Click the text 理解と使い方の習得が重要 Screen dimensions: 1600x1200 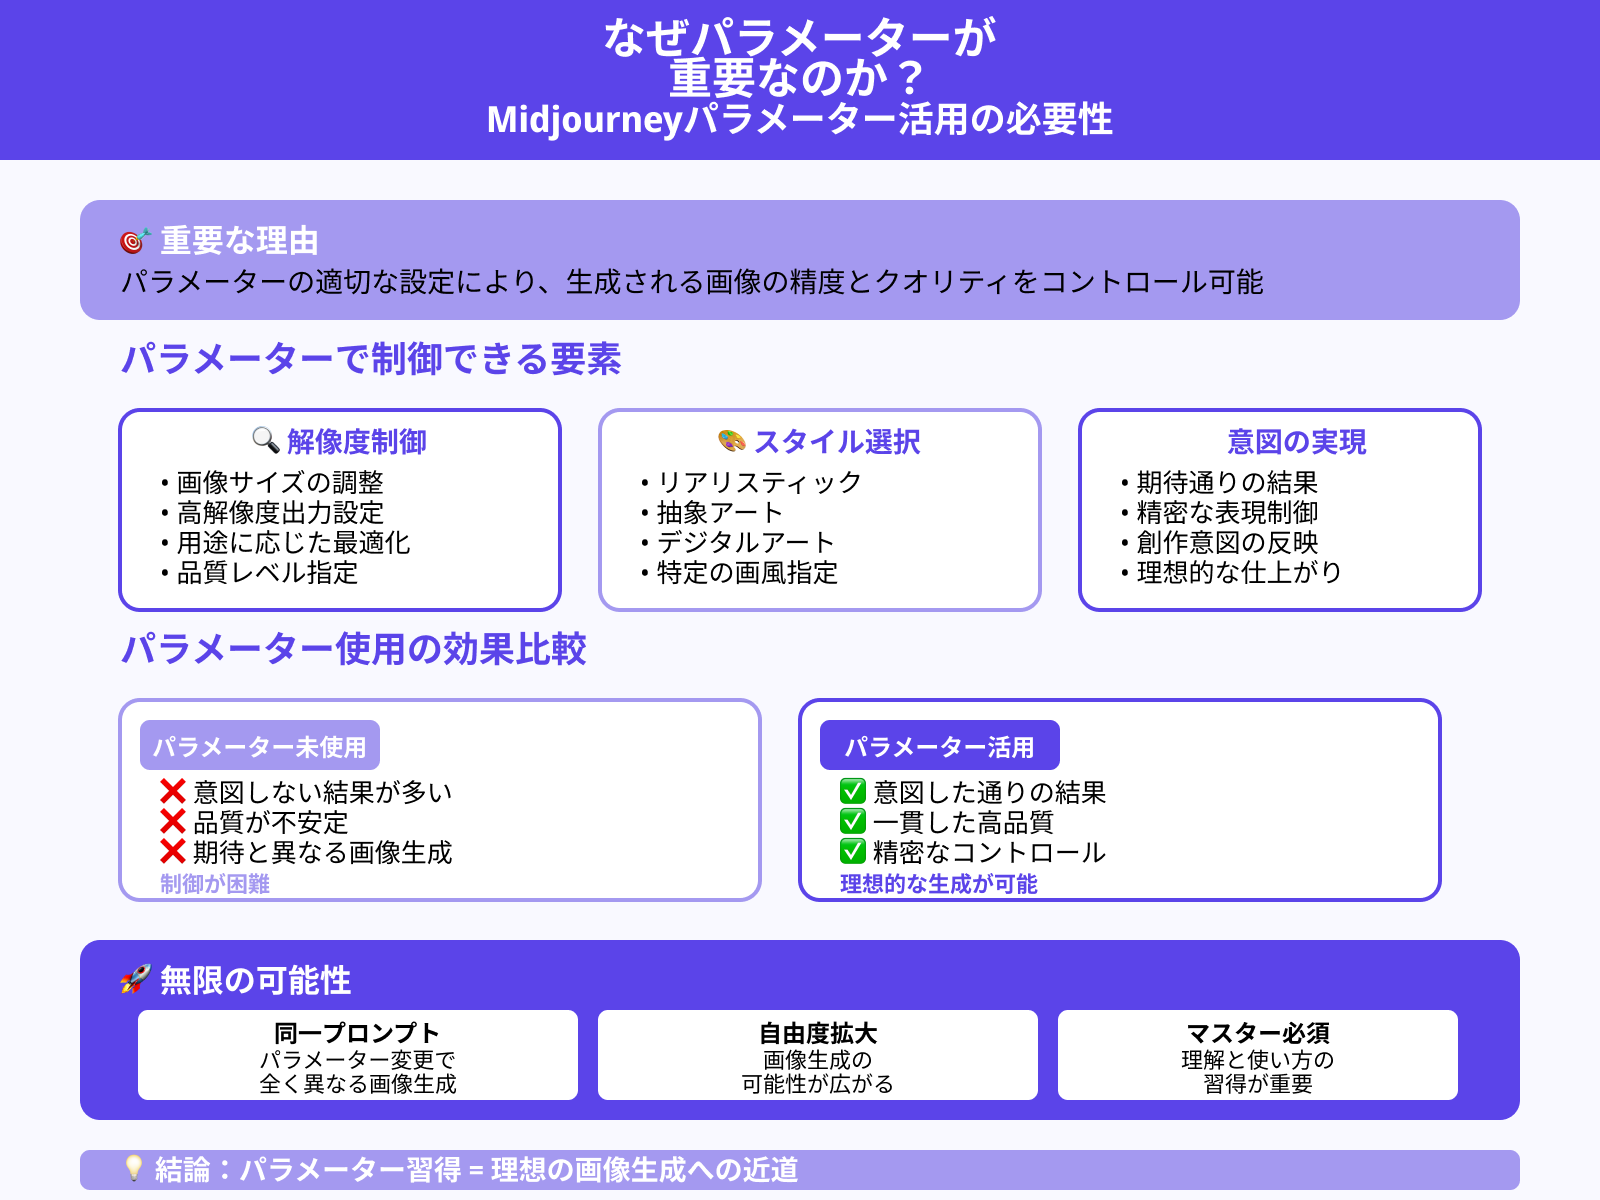point(1258,1072)
